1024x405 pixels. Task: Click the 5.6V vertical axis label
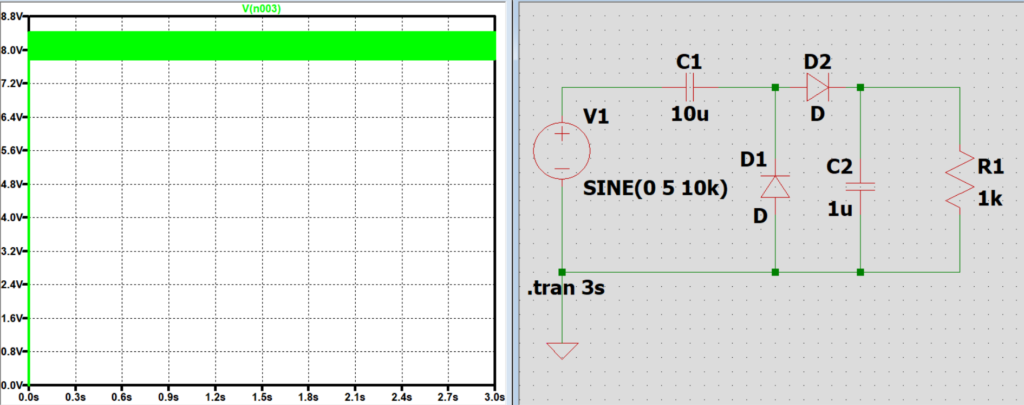click(x=12, y=150)
